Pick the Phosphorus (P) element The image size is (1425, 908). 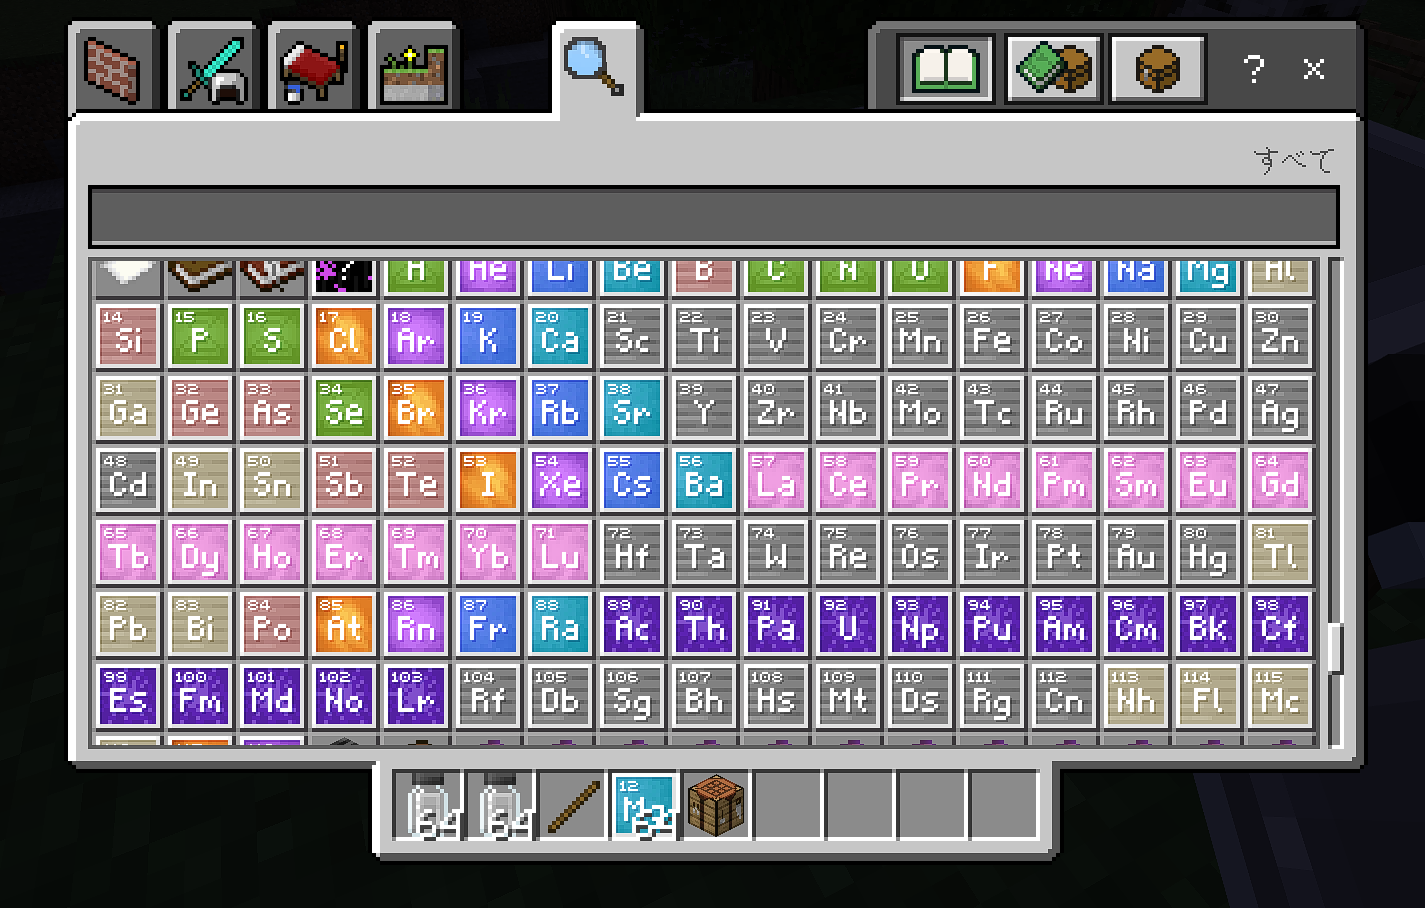tap(200, 336)
